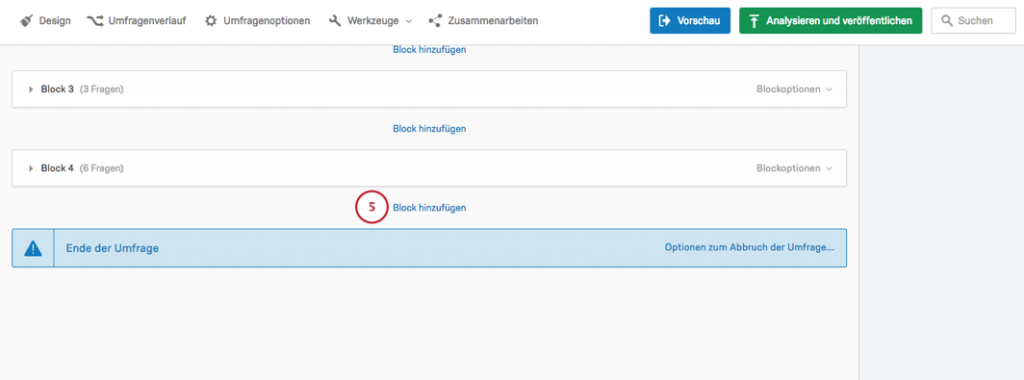Screen dimensions: 1024x380
Task: Click the magnifier icon in search box
Action: [x=947, y=21]
